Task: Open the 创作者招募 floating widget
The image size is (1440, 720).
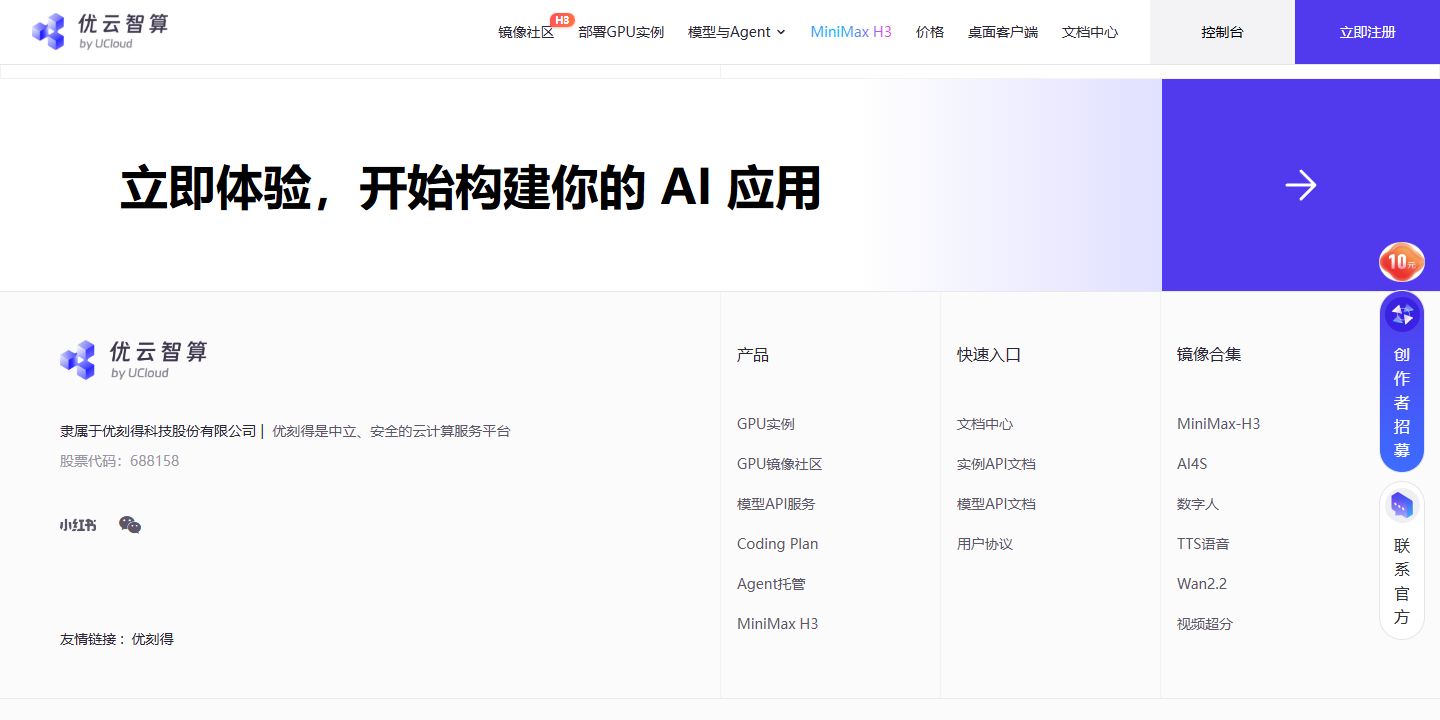Action: pyautogui.click(x=1402, y=382)
